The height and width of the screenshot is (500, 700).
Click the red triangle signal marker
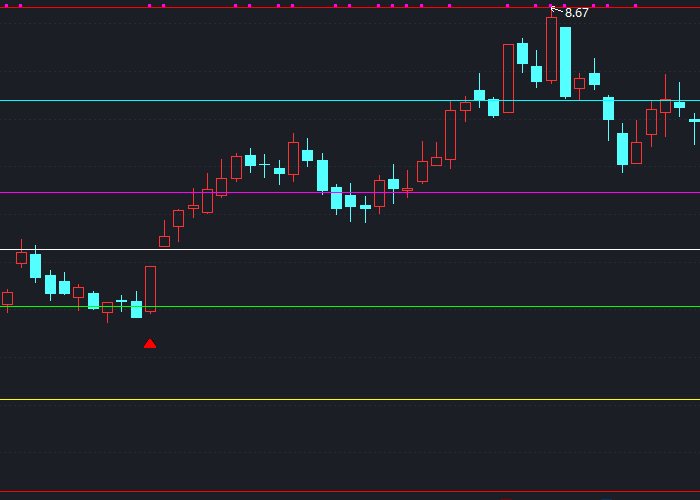[x=150, y=343]
